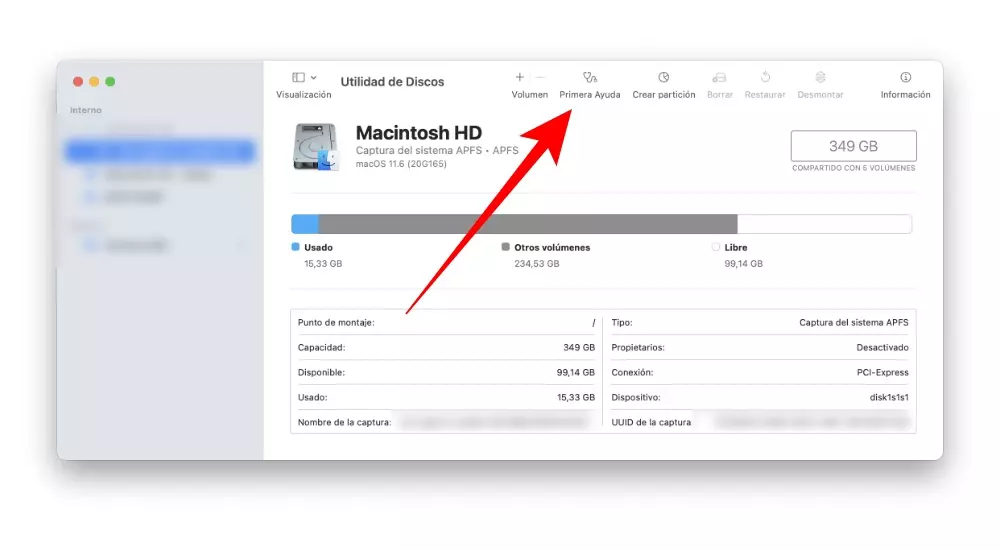
Task: Click the 349 GB capacity box
Action: click(x=853, y=146)
